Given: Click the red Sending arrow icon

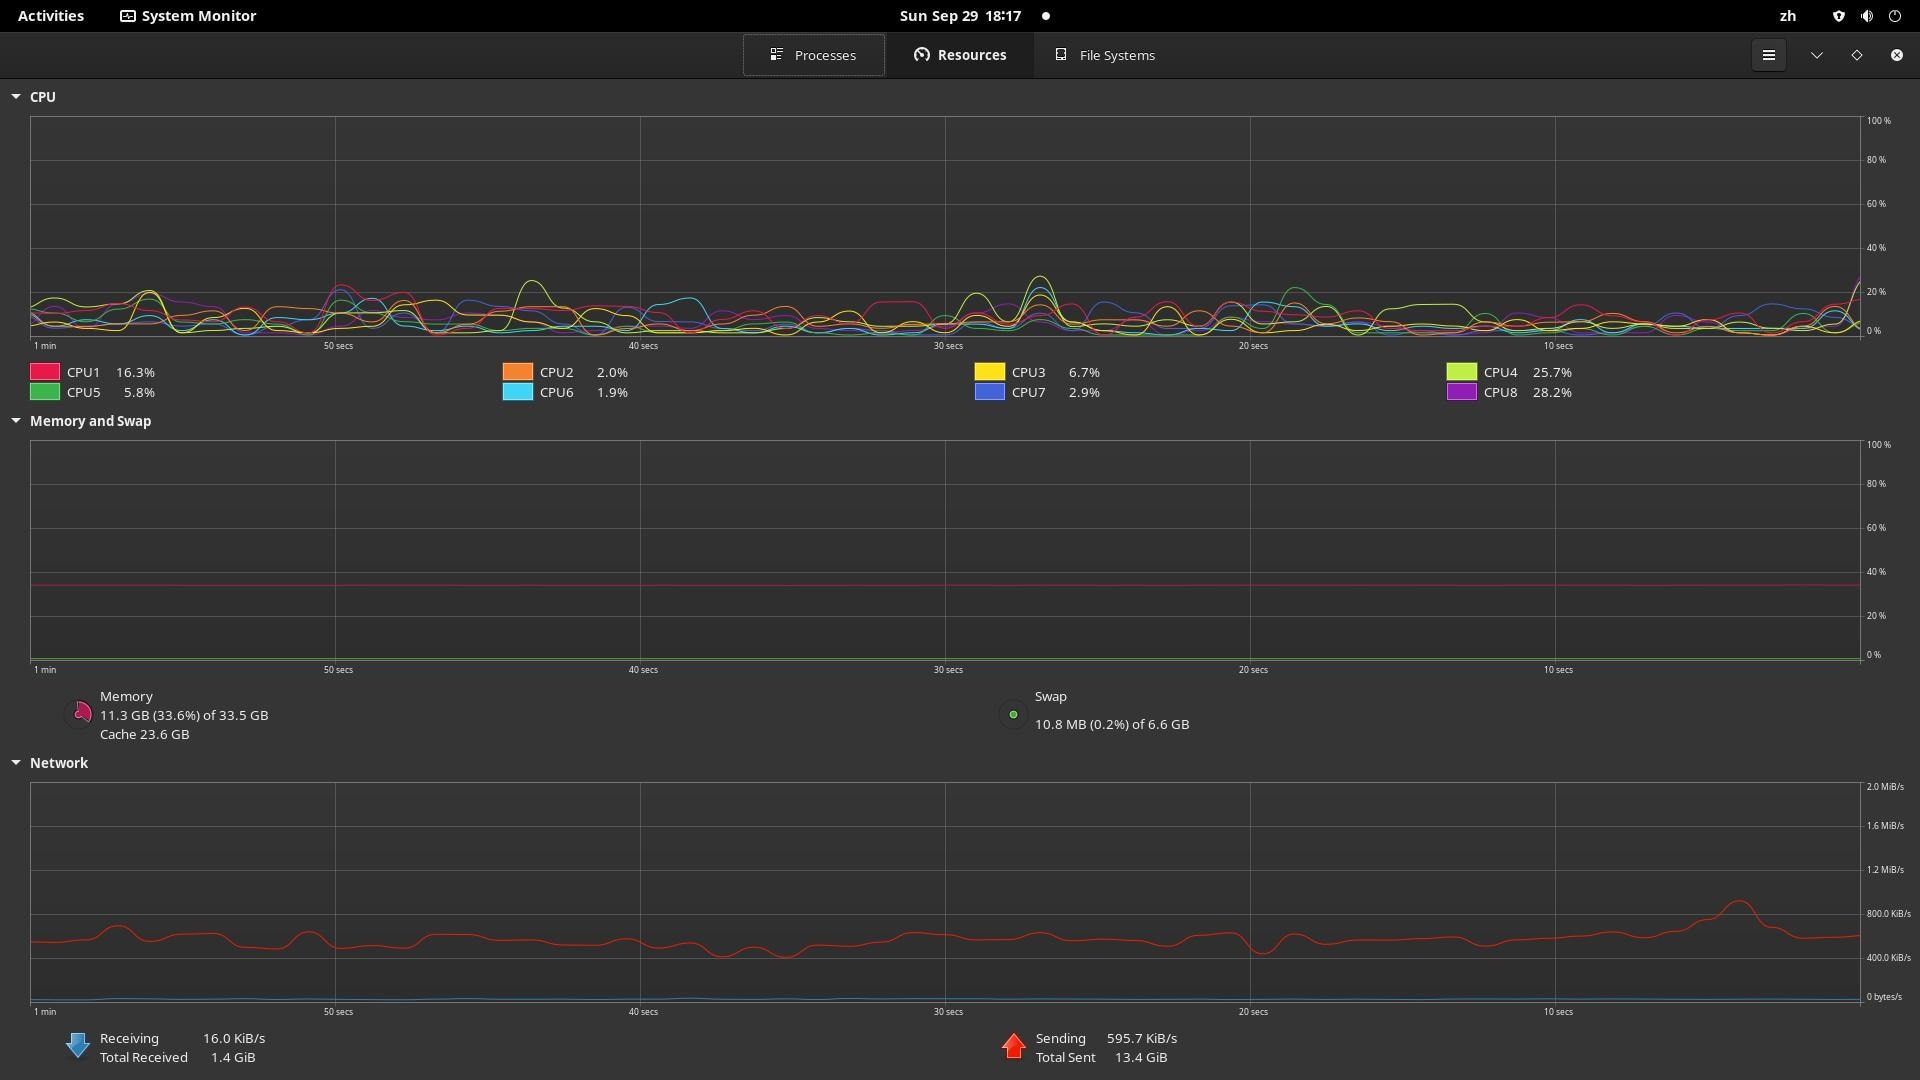Looking at the screenshot, I should [x=1013, y=1046].
